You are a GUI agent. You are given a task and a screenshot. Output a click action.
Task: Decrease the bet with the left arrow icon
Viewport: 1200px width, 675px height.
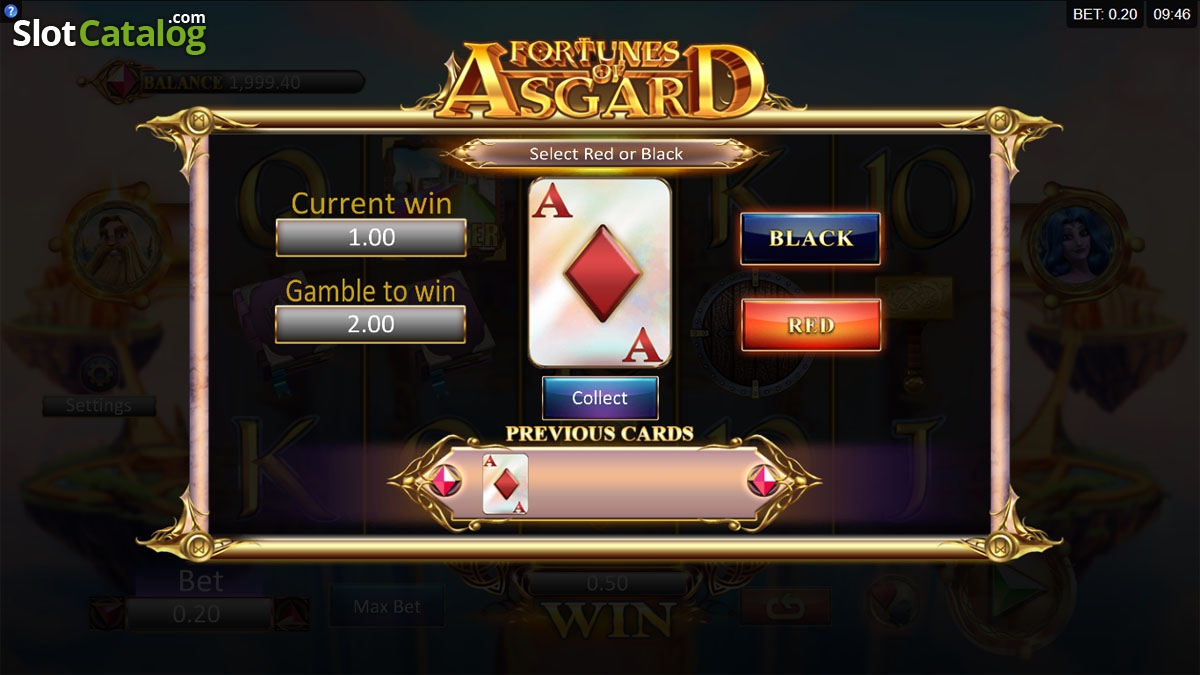pos(105,613)
